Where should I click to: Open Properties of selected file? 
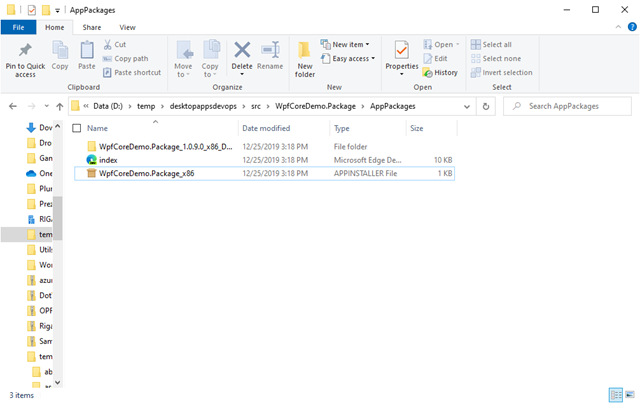402,55
